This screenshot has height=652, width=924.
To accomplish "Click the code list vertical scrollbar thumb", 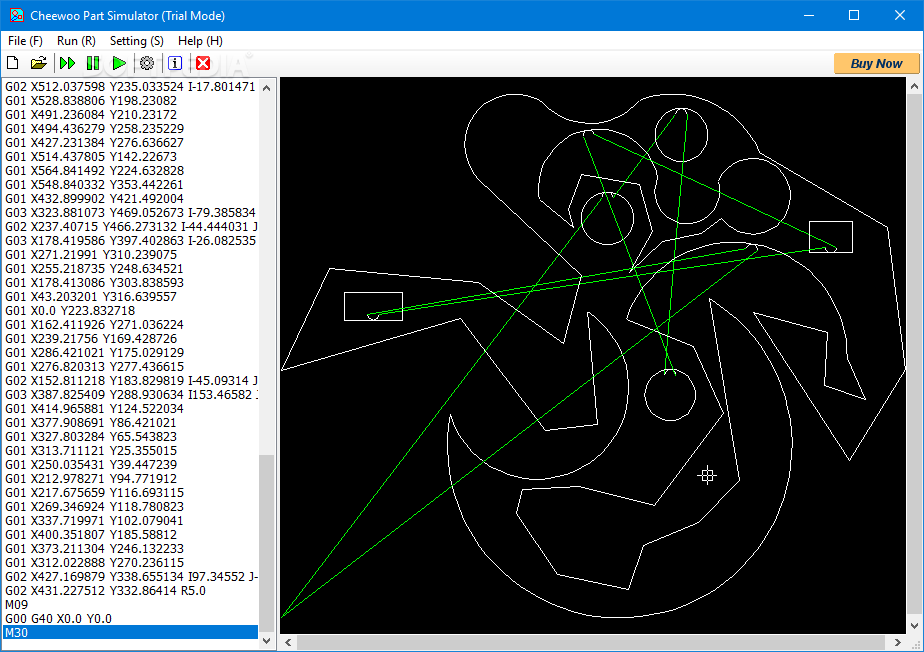I will pos(266,542).
